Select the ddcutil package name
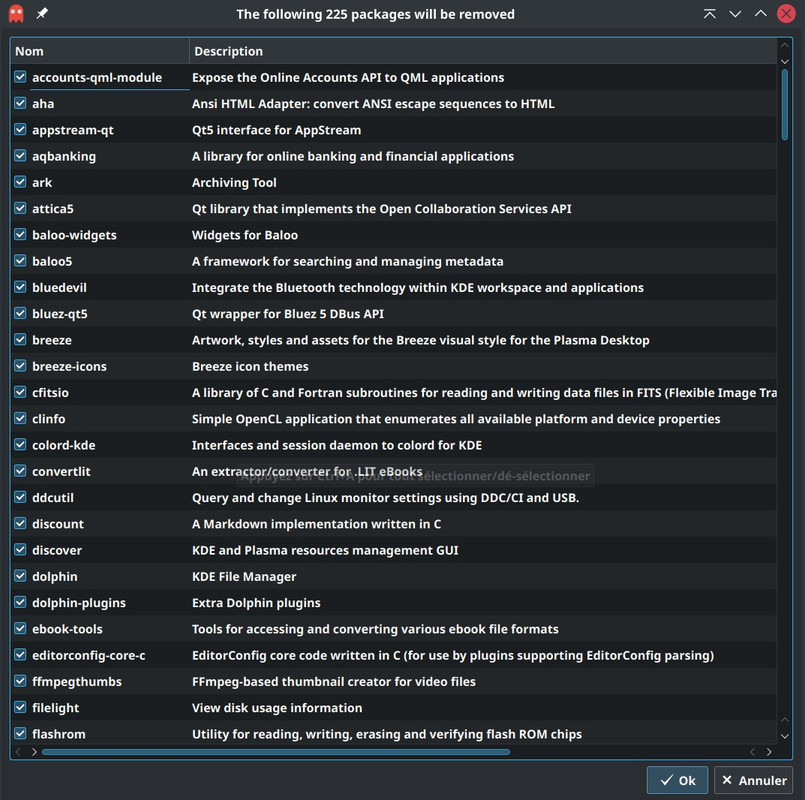This screenshot has height=800, width=805. click(x=53, y=498)
